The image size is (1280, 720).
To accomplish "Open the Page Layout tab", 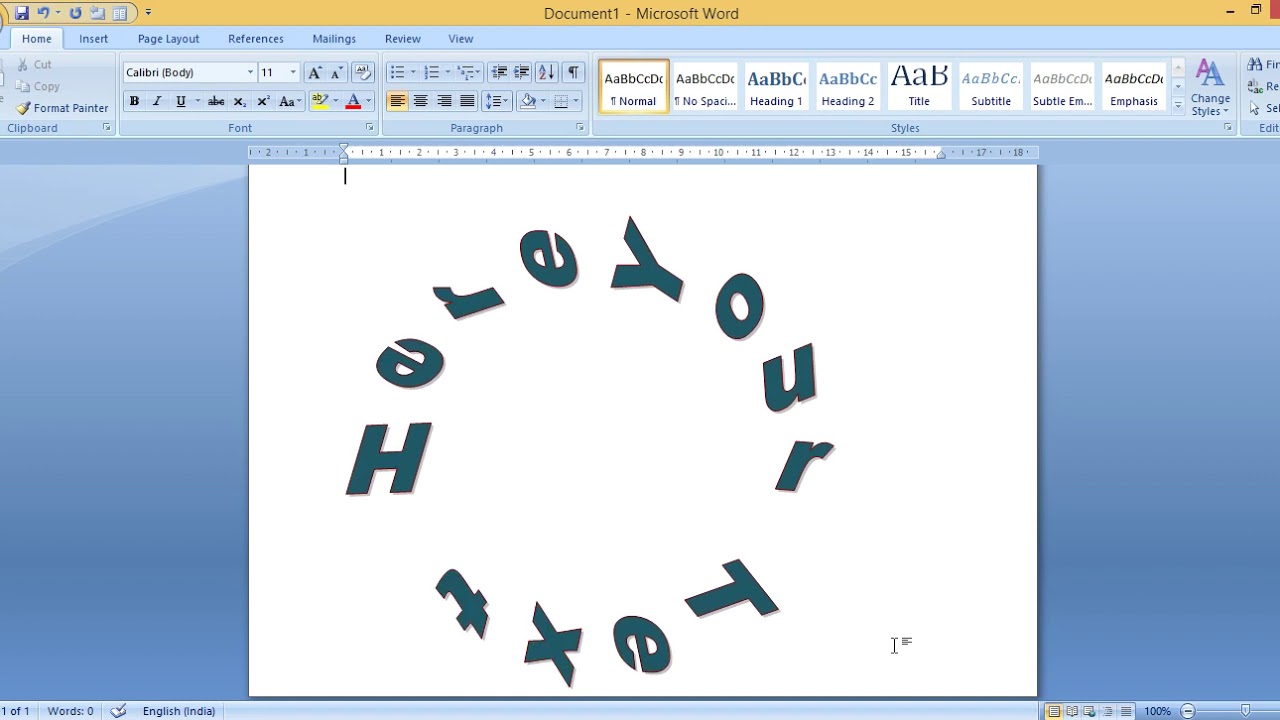I will [x=168, y=39].
